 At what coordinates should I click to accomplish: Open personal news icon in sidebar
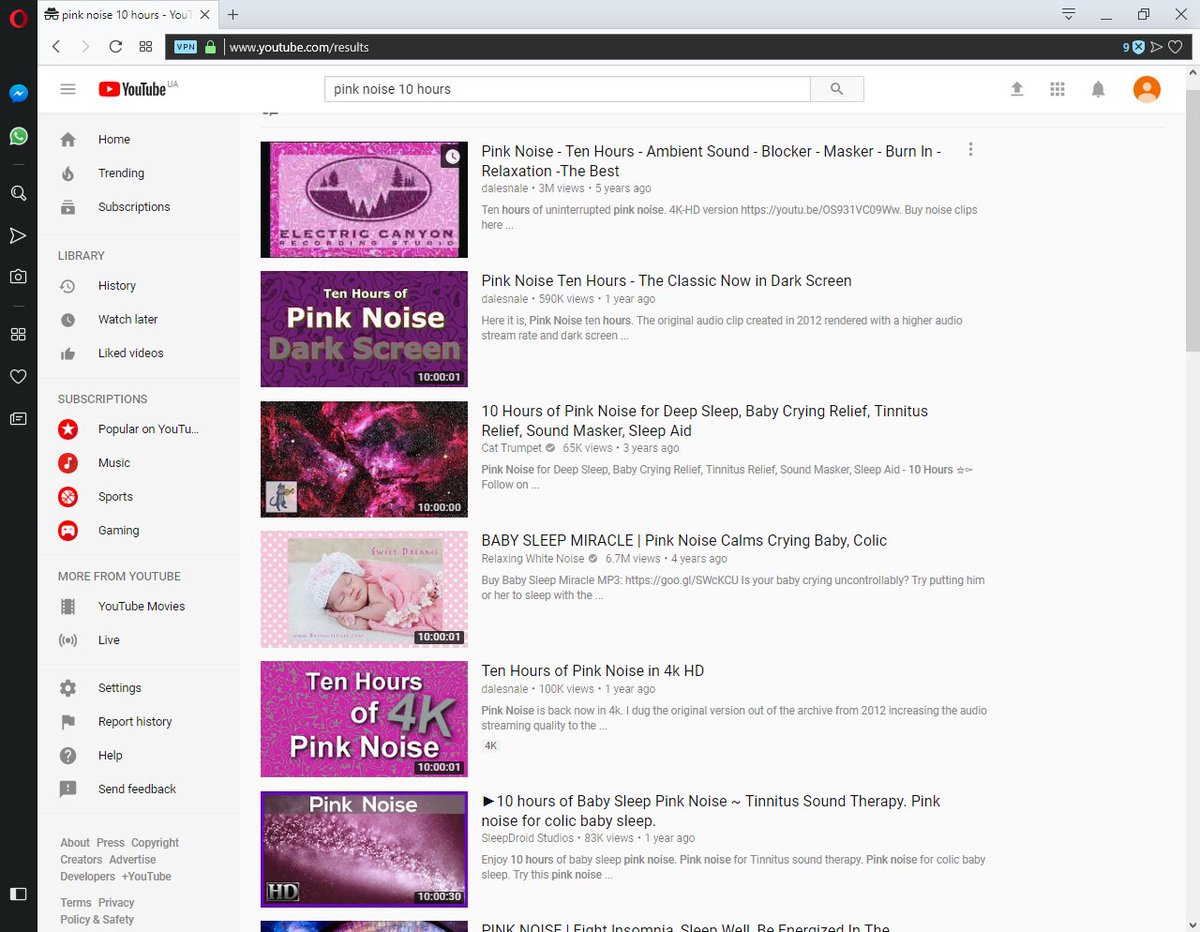coord(18,418)
